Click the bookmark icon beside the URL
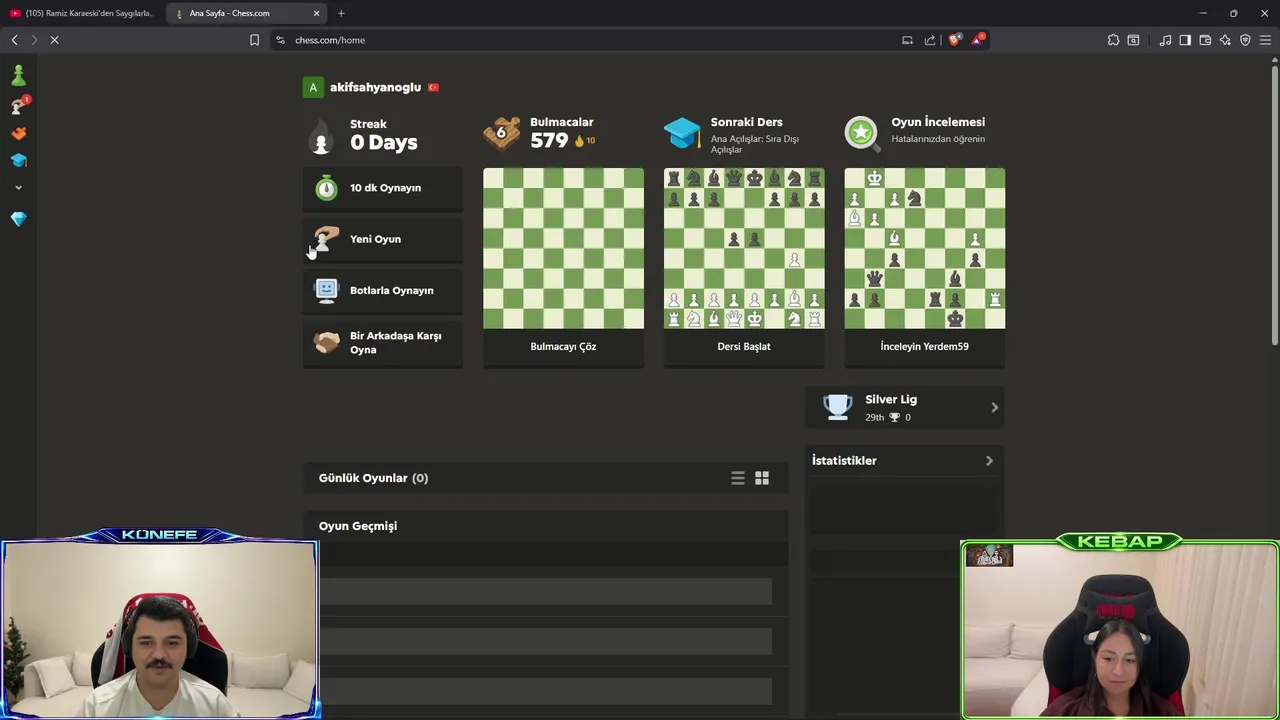 [x=254, y=40]
